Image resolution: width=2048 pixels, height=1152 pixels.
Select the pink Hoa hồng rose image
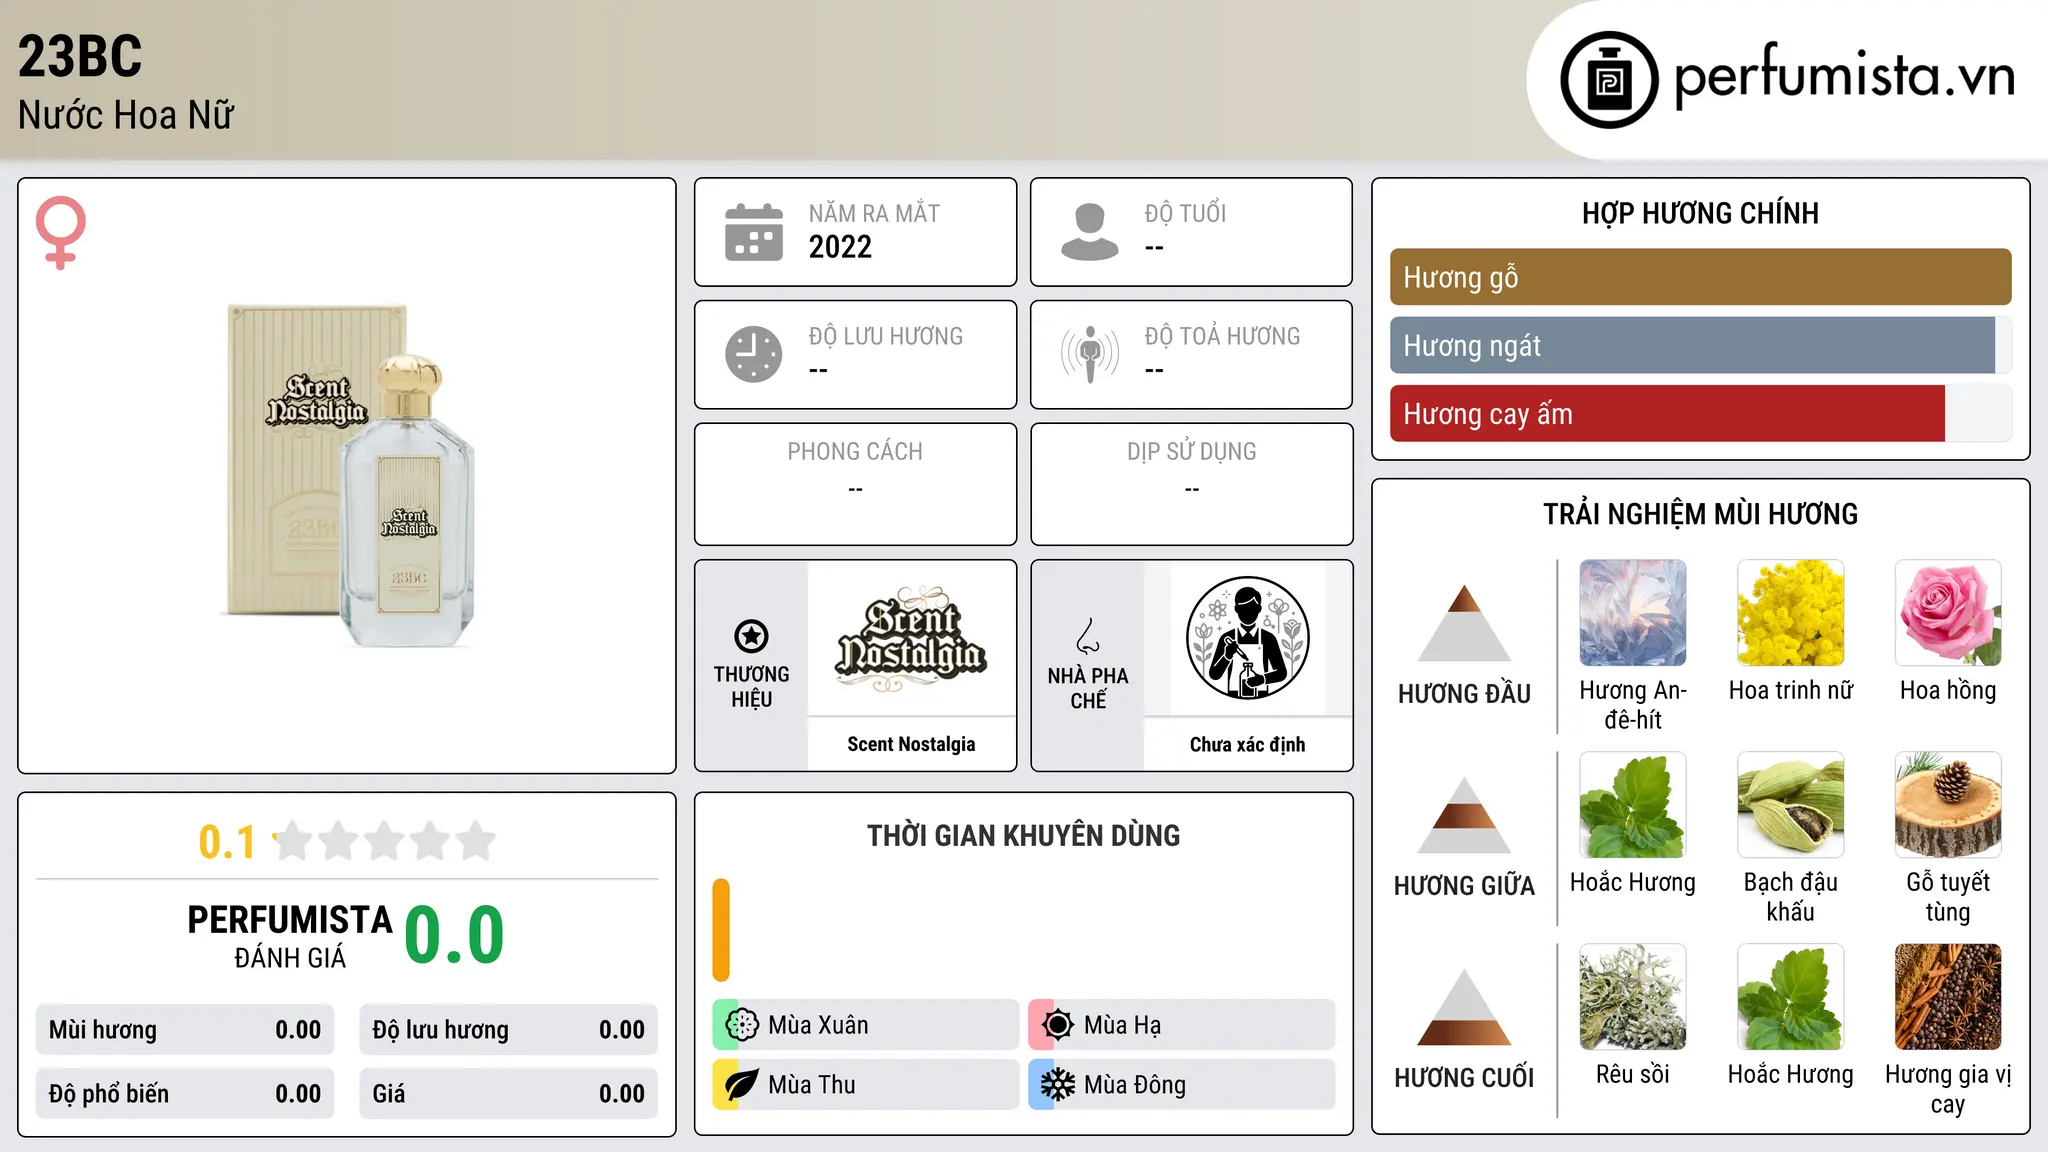(1948, 613)
